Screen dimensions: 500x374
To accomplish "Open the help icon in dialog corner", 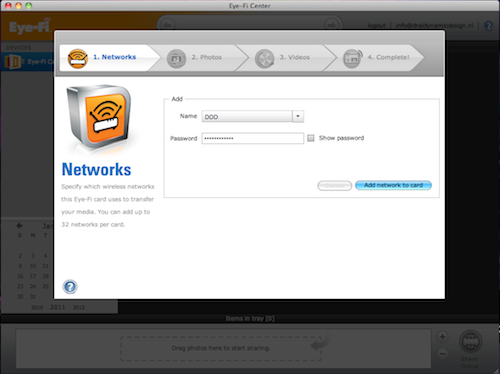I will pyautogui.click(x=70, y=287).
